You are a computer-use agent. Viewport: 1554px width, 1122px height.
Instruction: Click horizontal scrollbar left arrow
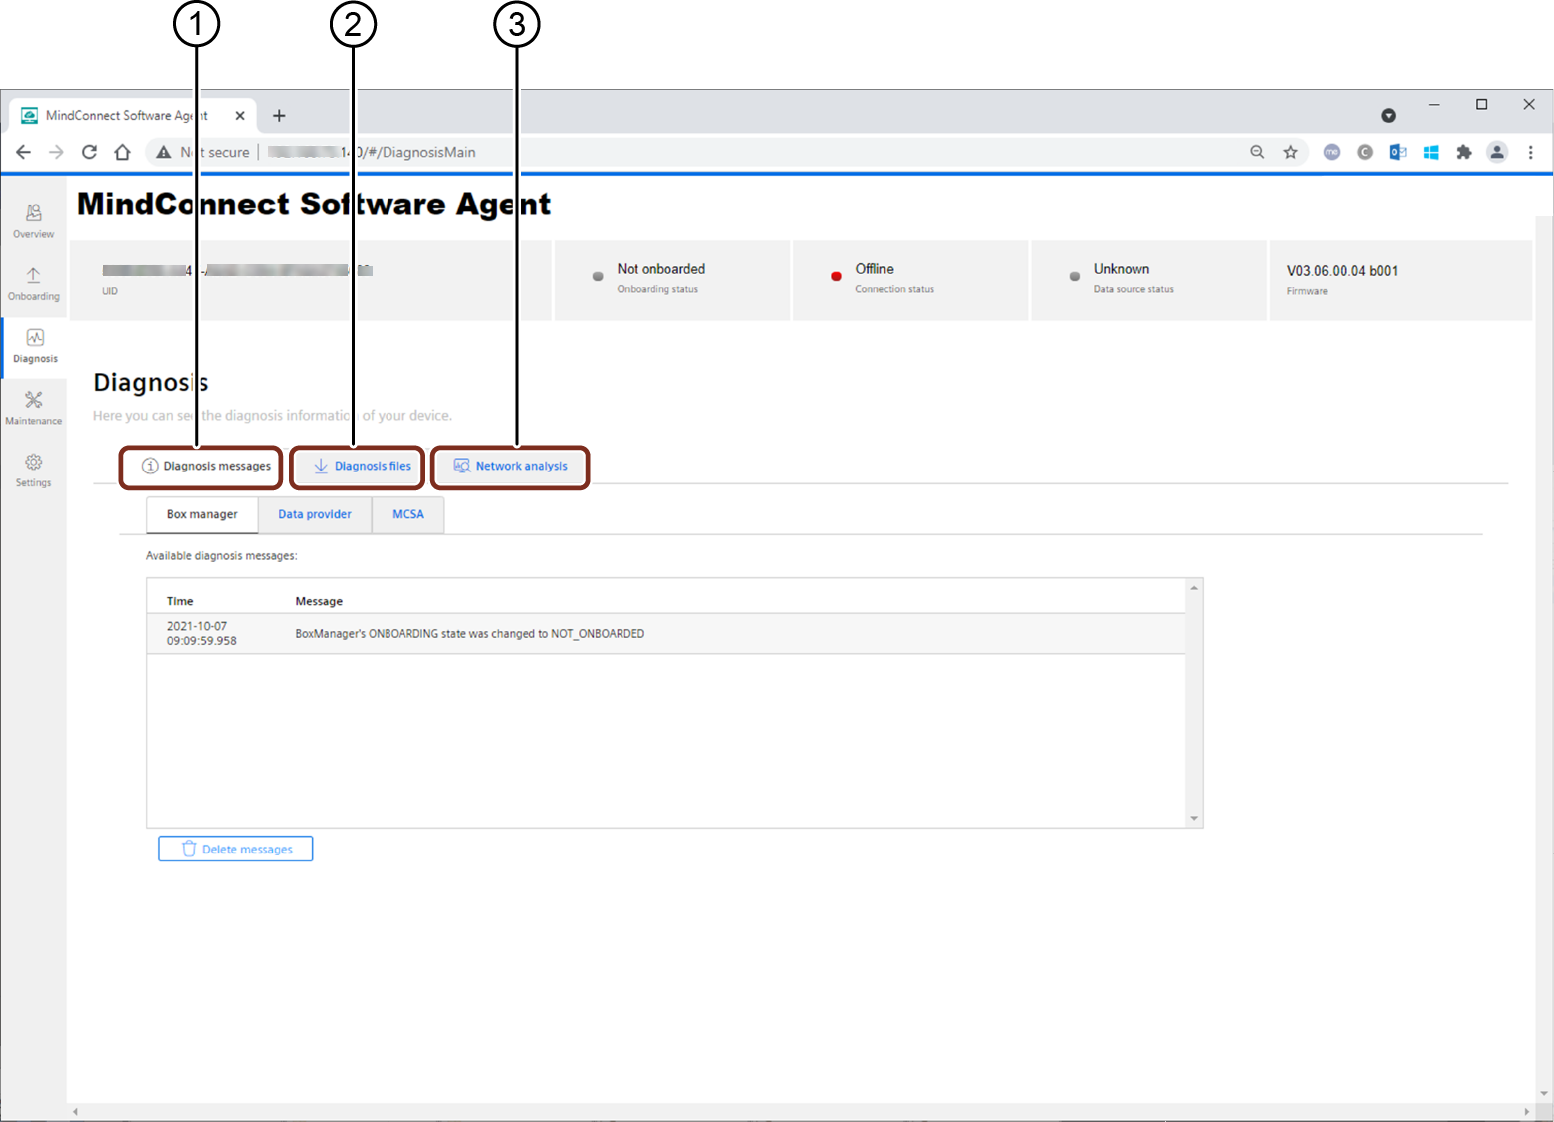pyautogui.click(x=75, y=1112)
